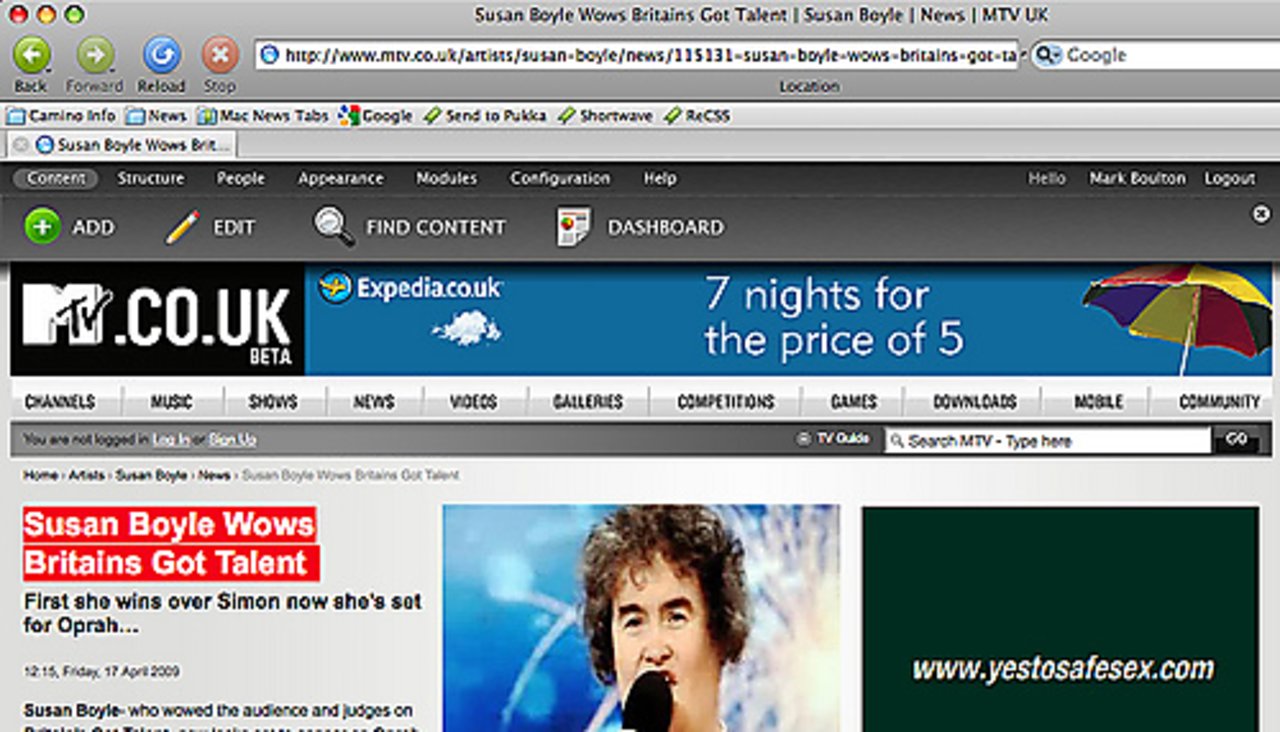This screenshot has height=732, width=1280.
Task: Run the Send to Pukka bookmarklet
Action: click(x=485, y=115)
